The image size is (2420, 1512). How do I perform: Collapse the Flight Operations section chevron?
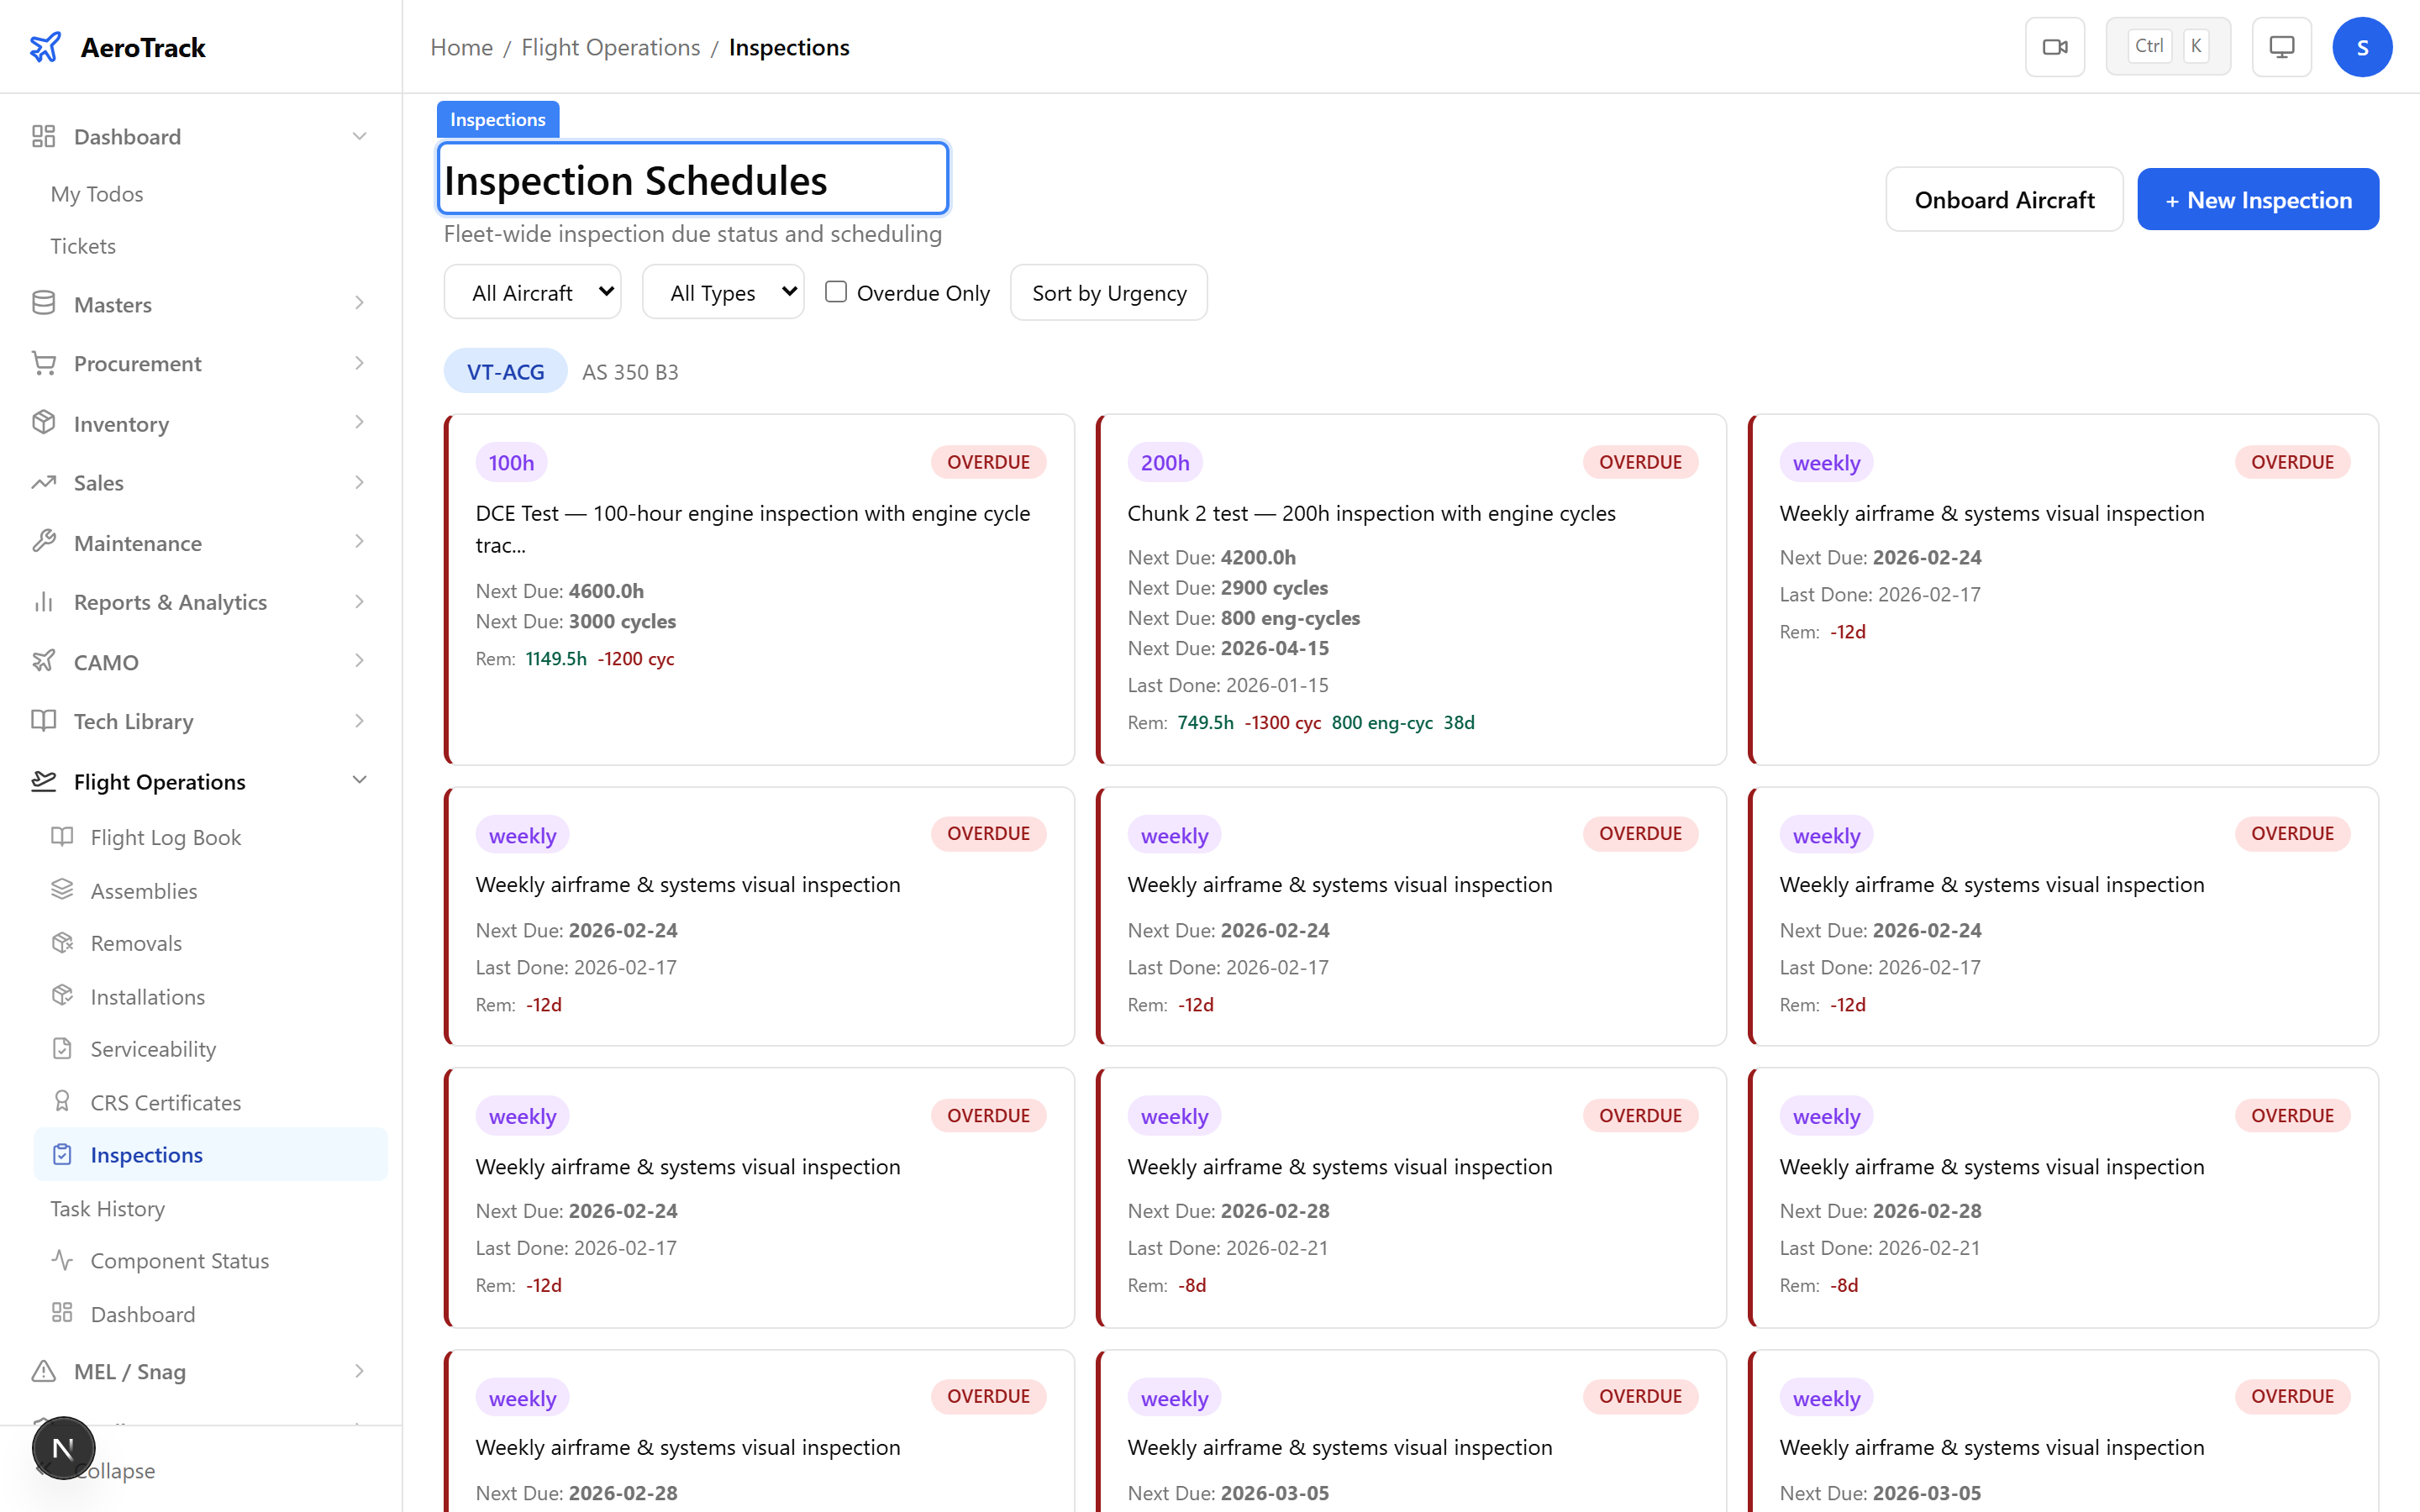tap(359, 781)
